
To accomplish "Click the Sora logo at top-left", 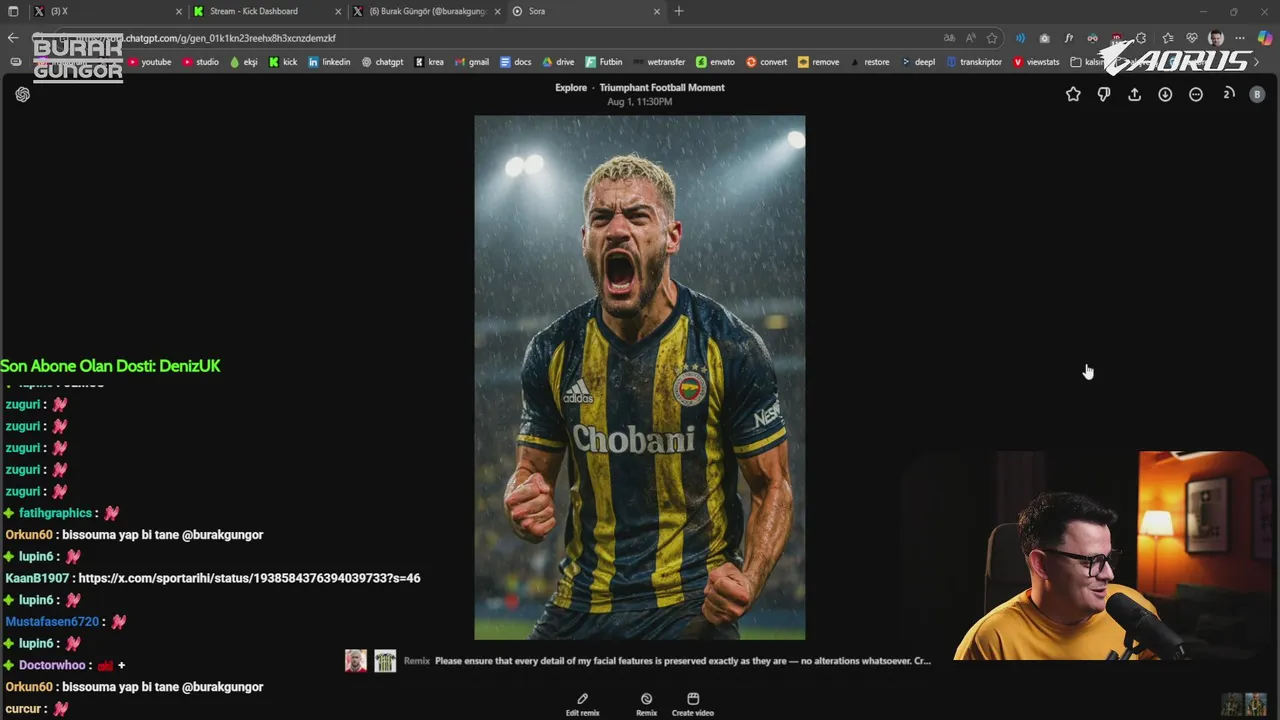I will tap(23, 94).
